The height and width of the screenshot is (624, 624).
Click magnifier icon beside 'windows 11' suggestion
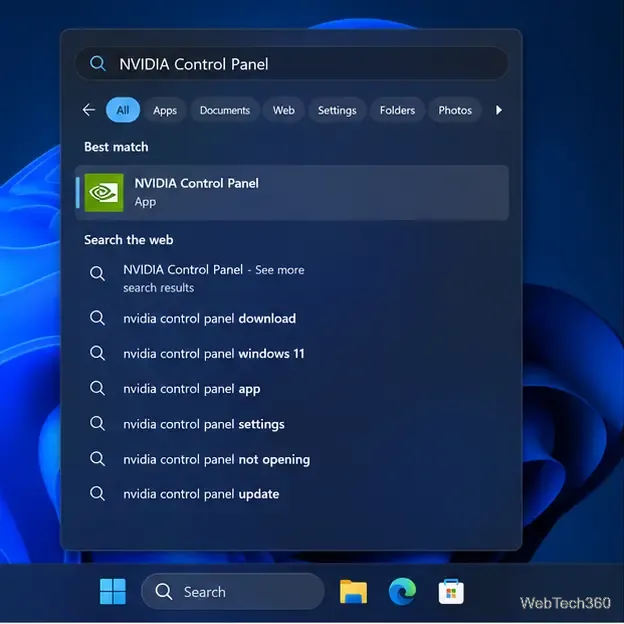pyautogui.click(x=97, y=353)
